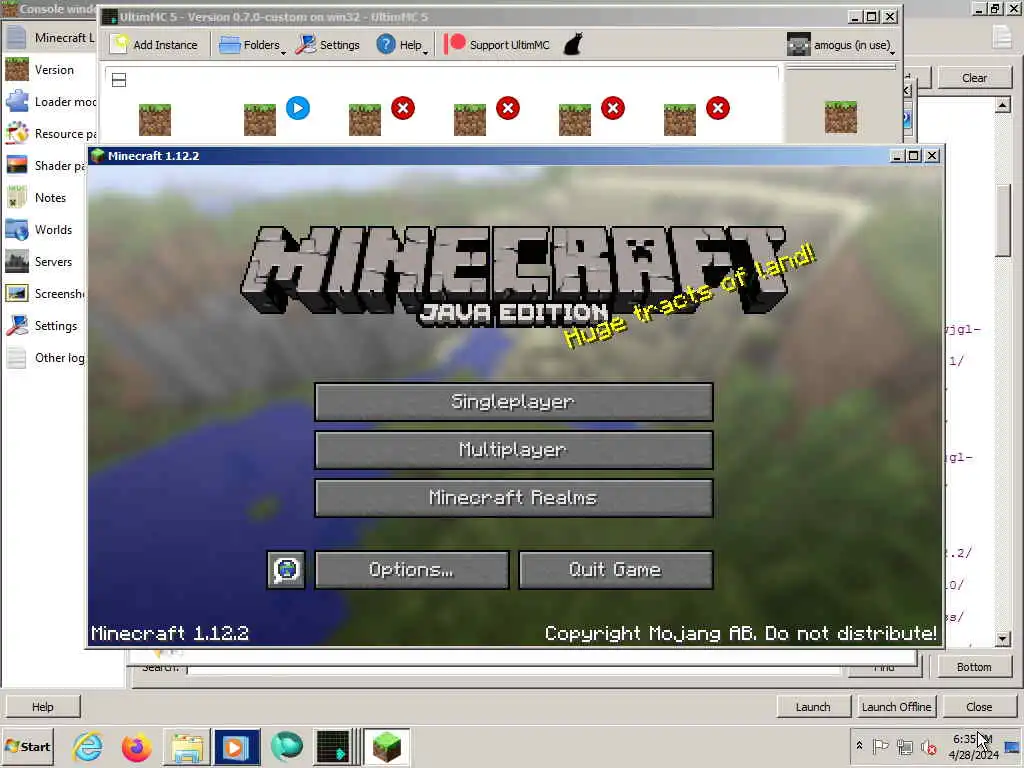Show hidden system tray icons
This screenshot has height=768, width=1024.
coord(859,746)
